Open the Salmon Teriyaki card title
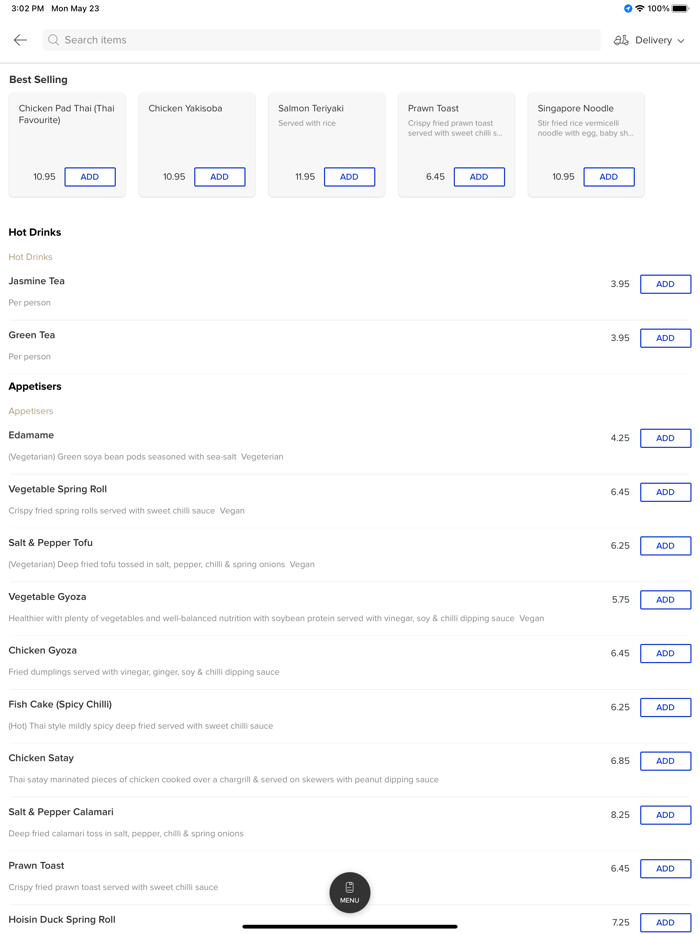Image resolution: width=700 pixels, height=934 pixels. (x=311, y=108)
